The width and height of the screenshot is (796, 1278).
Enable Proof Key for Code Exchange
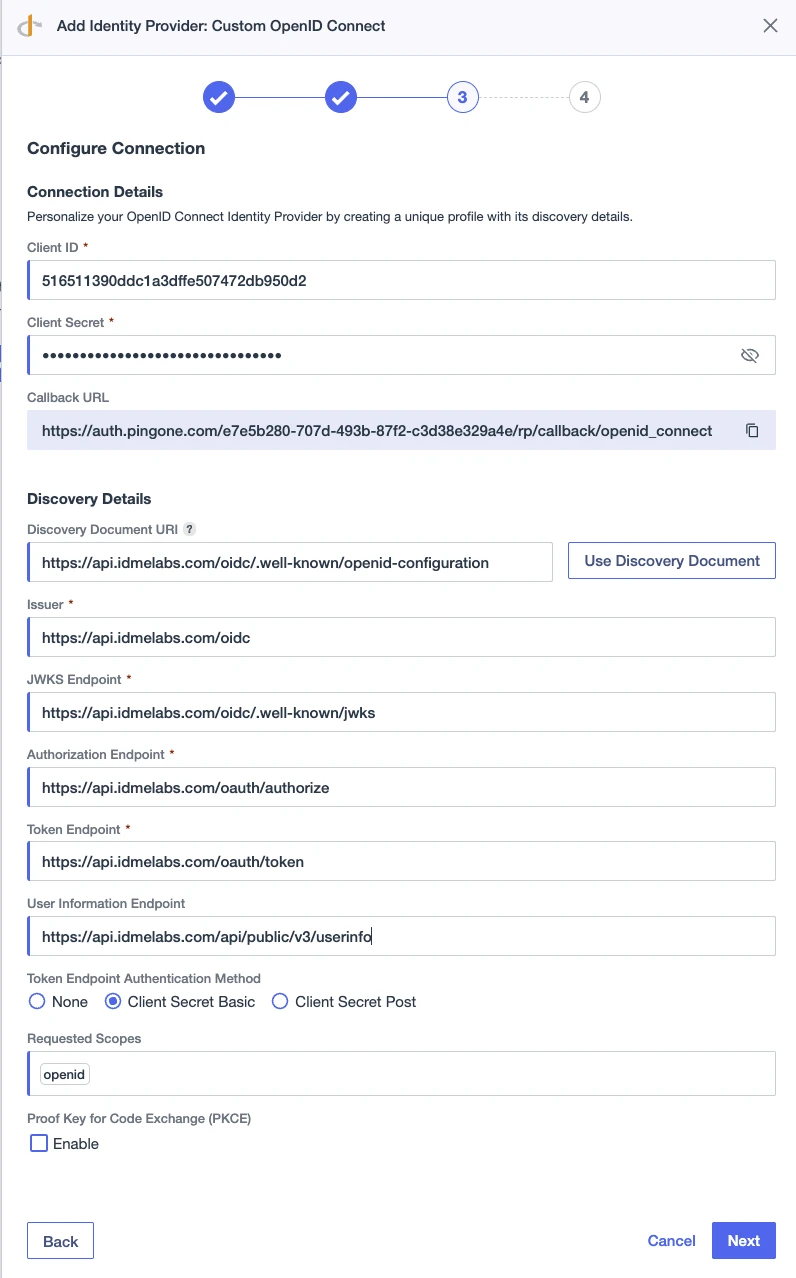(38, 1143)
